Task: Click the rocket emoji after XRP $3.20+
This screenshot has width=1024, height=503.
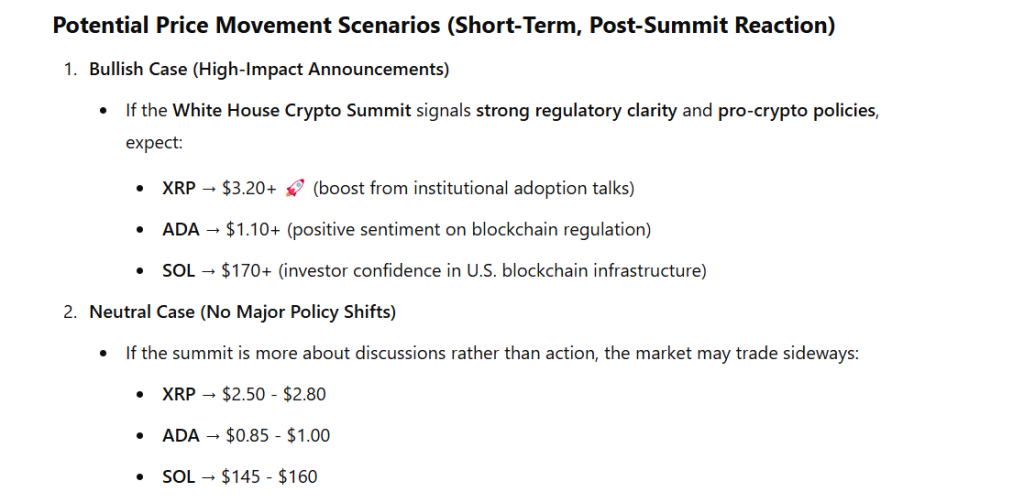Action: coord(295,188)
